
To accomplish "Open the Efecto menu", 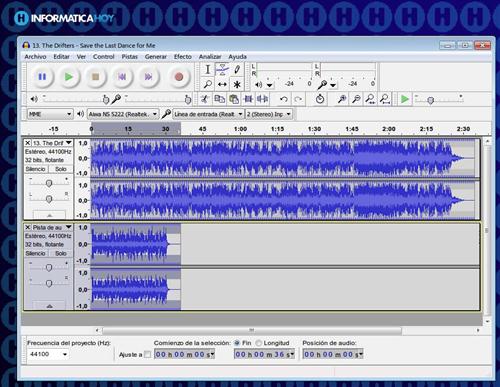I will (183, 57).
